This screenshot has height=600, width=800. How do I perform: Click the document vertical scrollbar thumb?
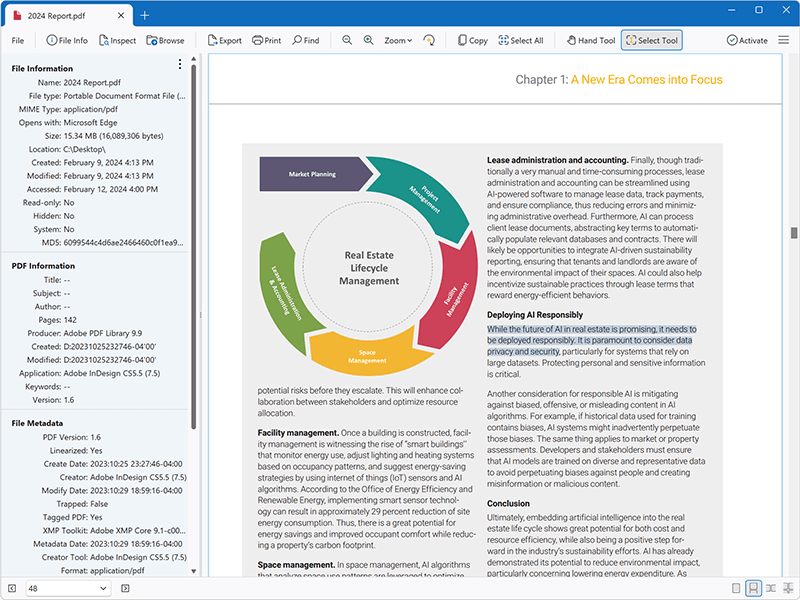794,233
